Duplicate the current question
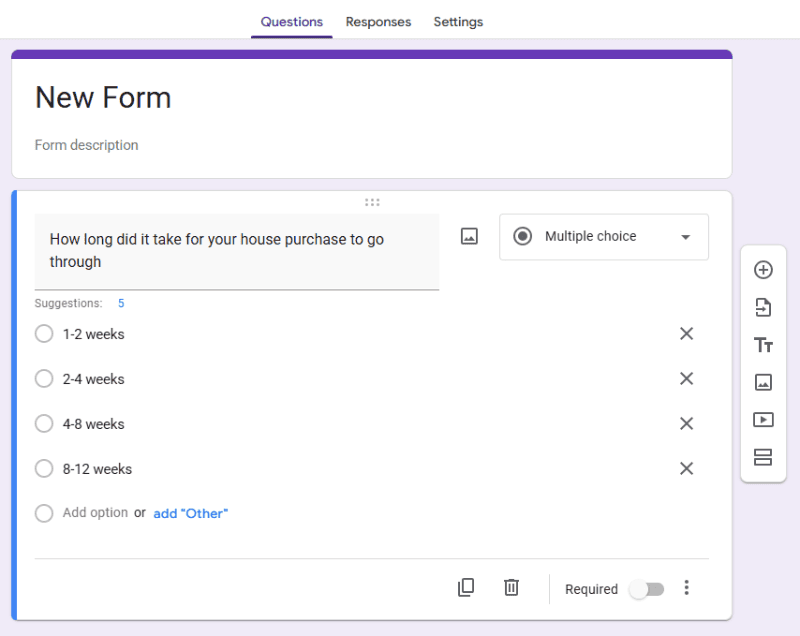The width and height of the screenshot is (800, 636). tap(466, 588)
